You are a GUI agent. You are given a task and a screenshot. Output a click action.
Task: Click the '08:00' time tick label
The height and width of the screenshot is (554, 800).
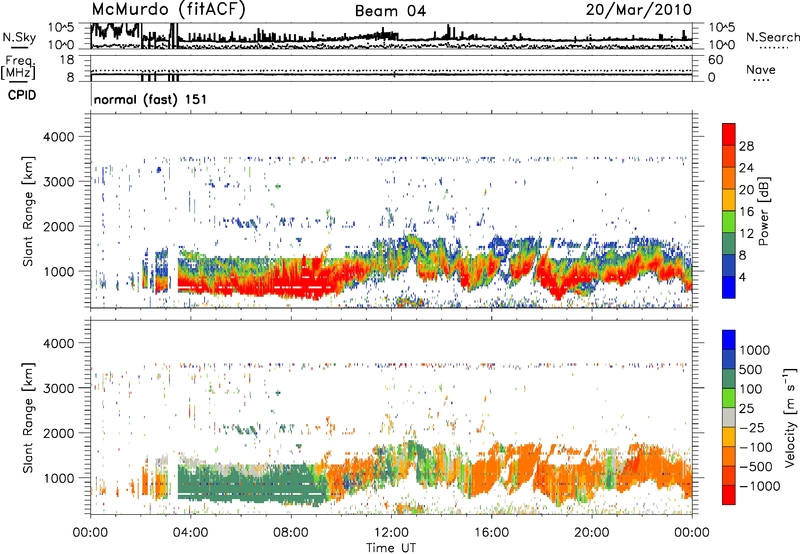[291, 533]
